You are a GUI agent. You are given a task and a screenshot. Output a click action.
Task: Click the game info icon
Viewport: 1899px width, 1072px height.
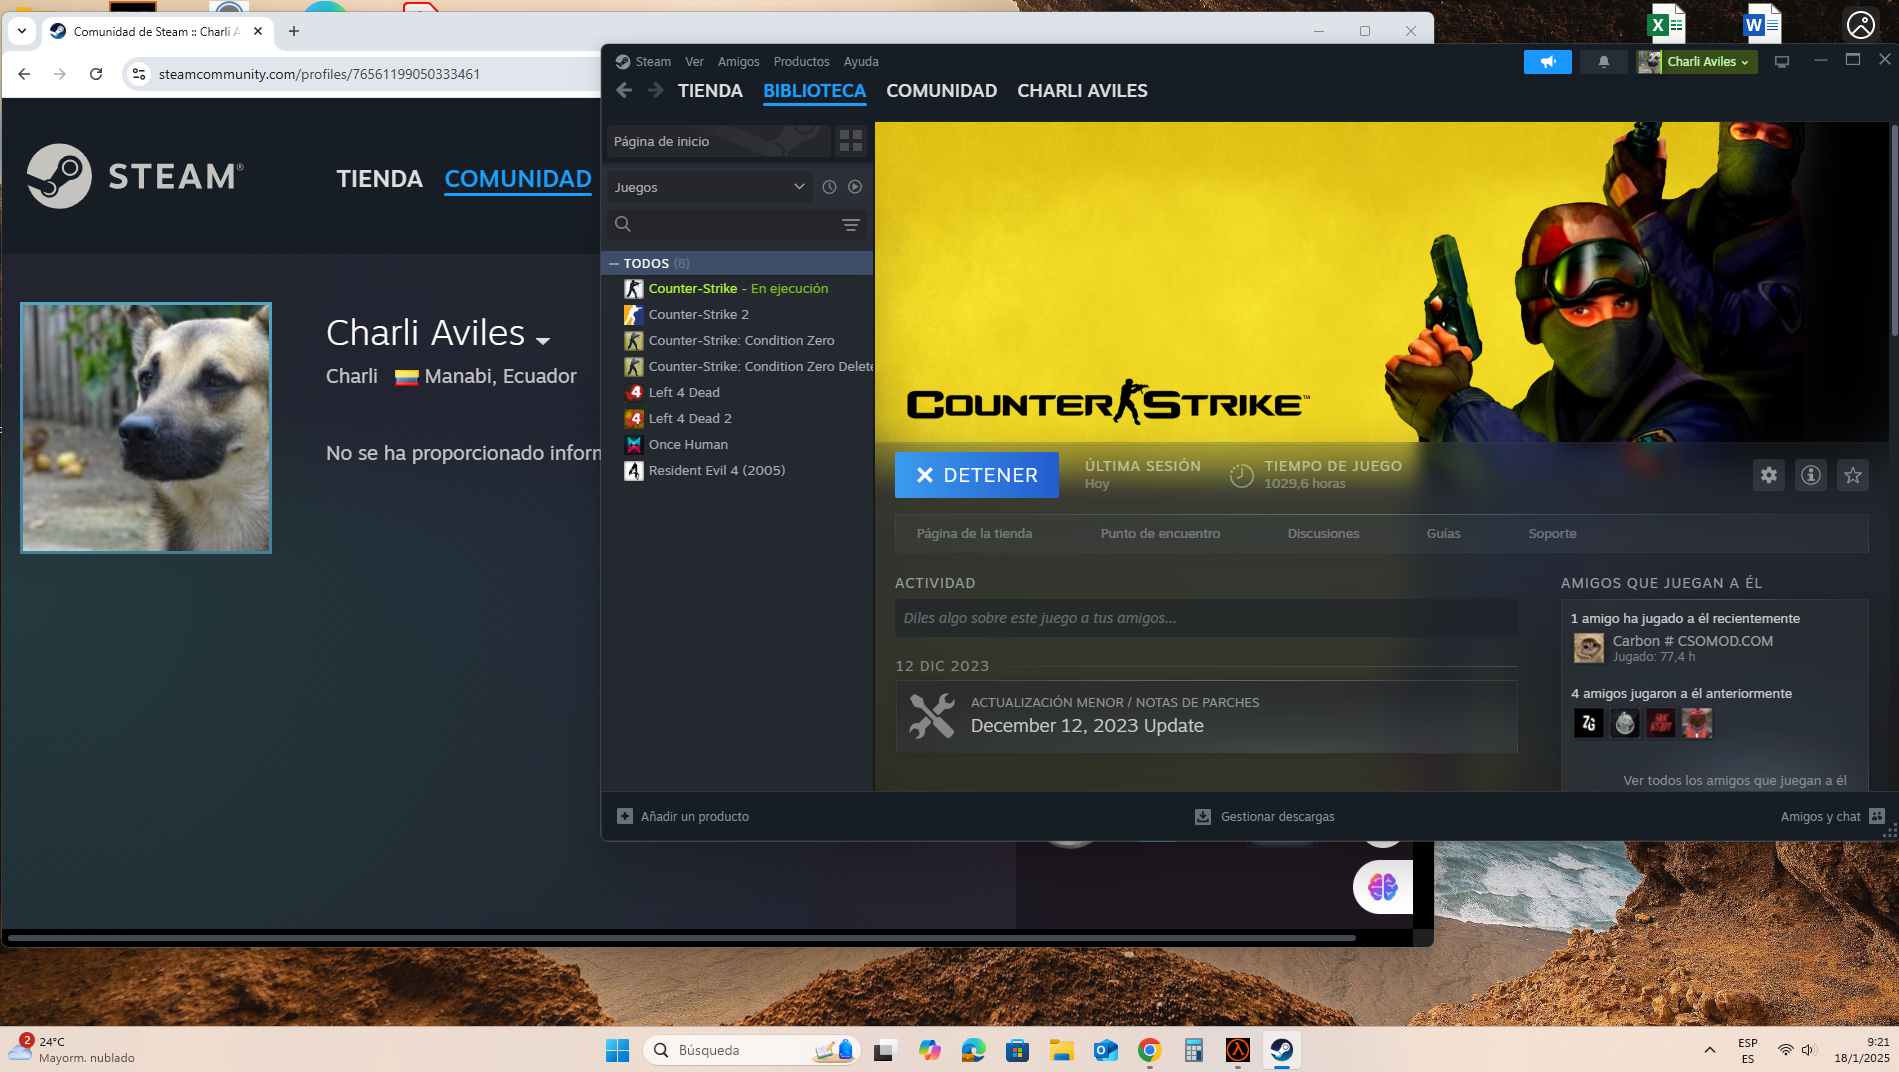click(1811, 475)
